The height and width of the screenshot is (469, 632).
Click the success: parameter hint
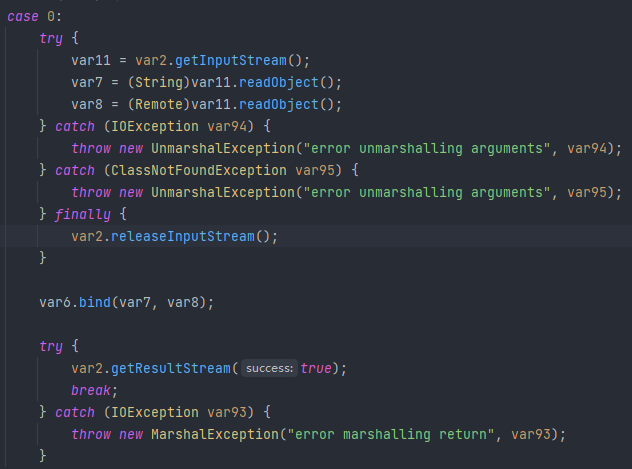[x=269, y=368]
